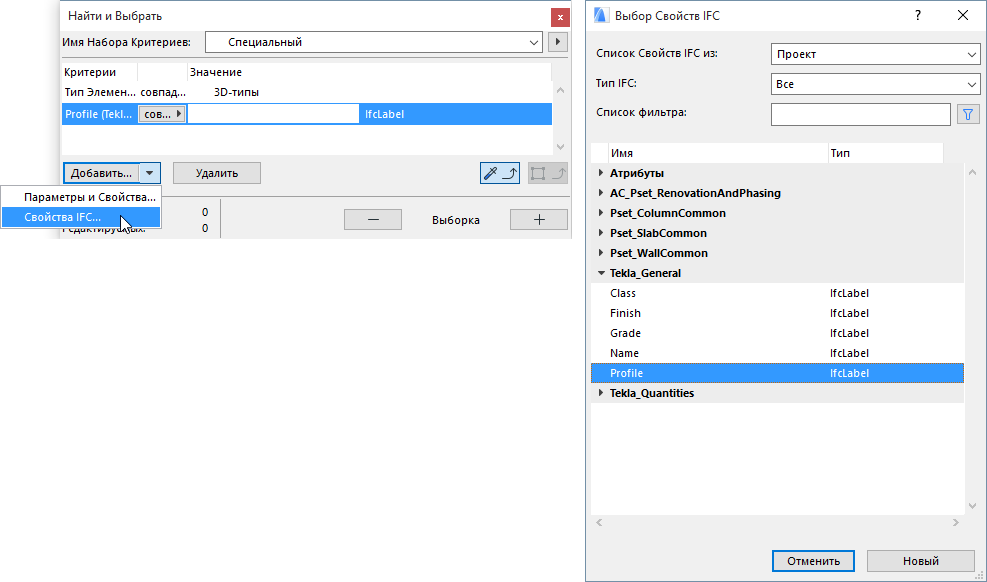Click the dropdown arrow beside Добавить

(x=150, y=173)
